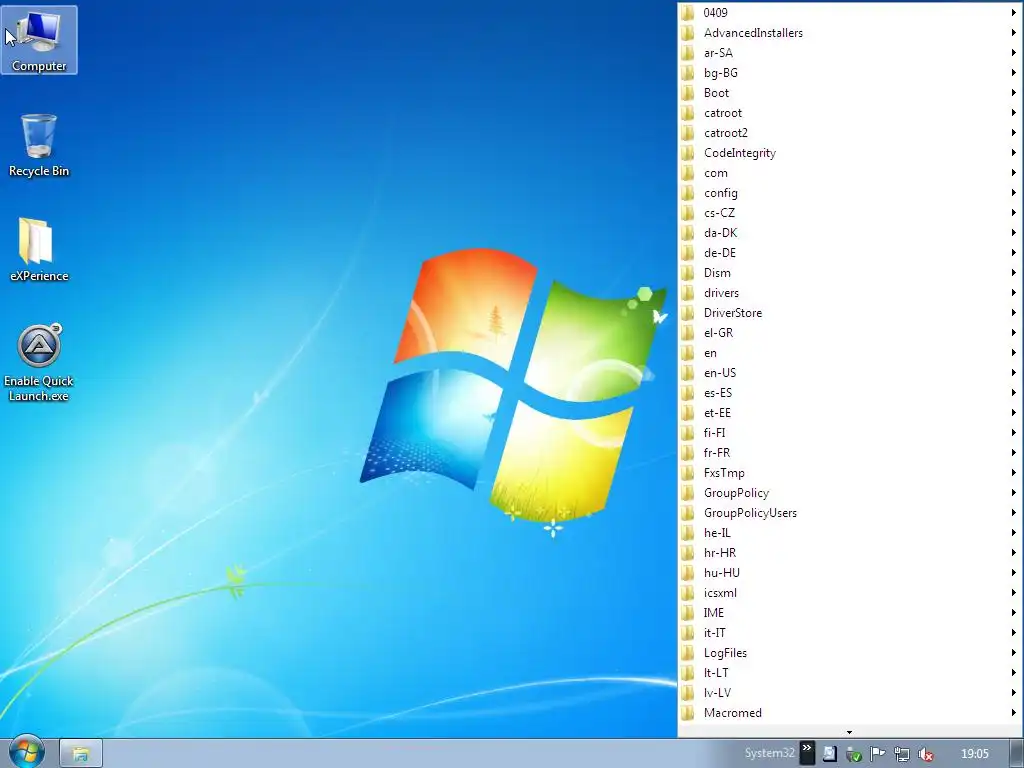Click the es-ES folder icon

coord(687,392)
